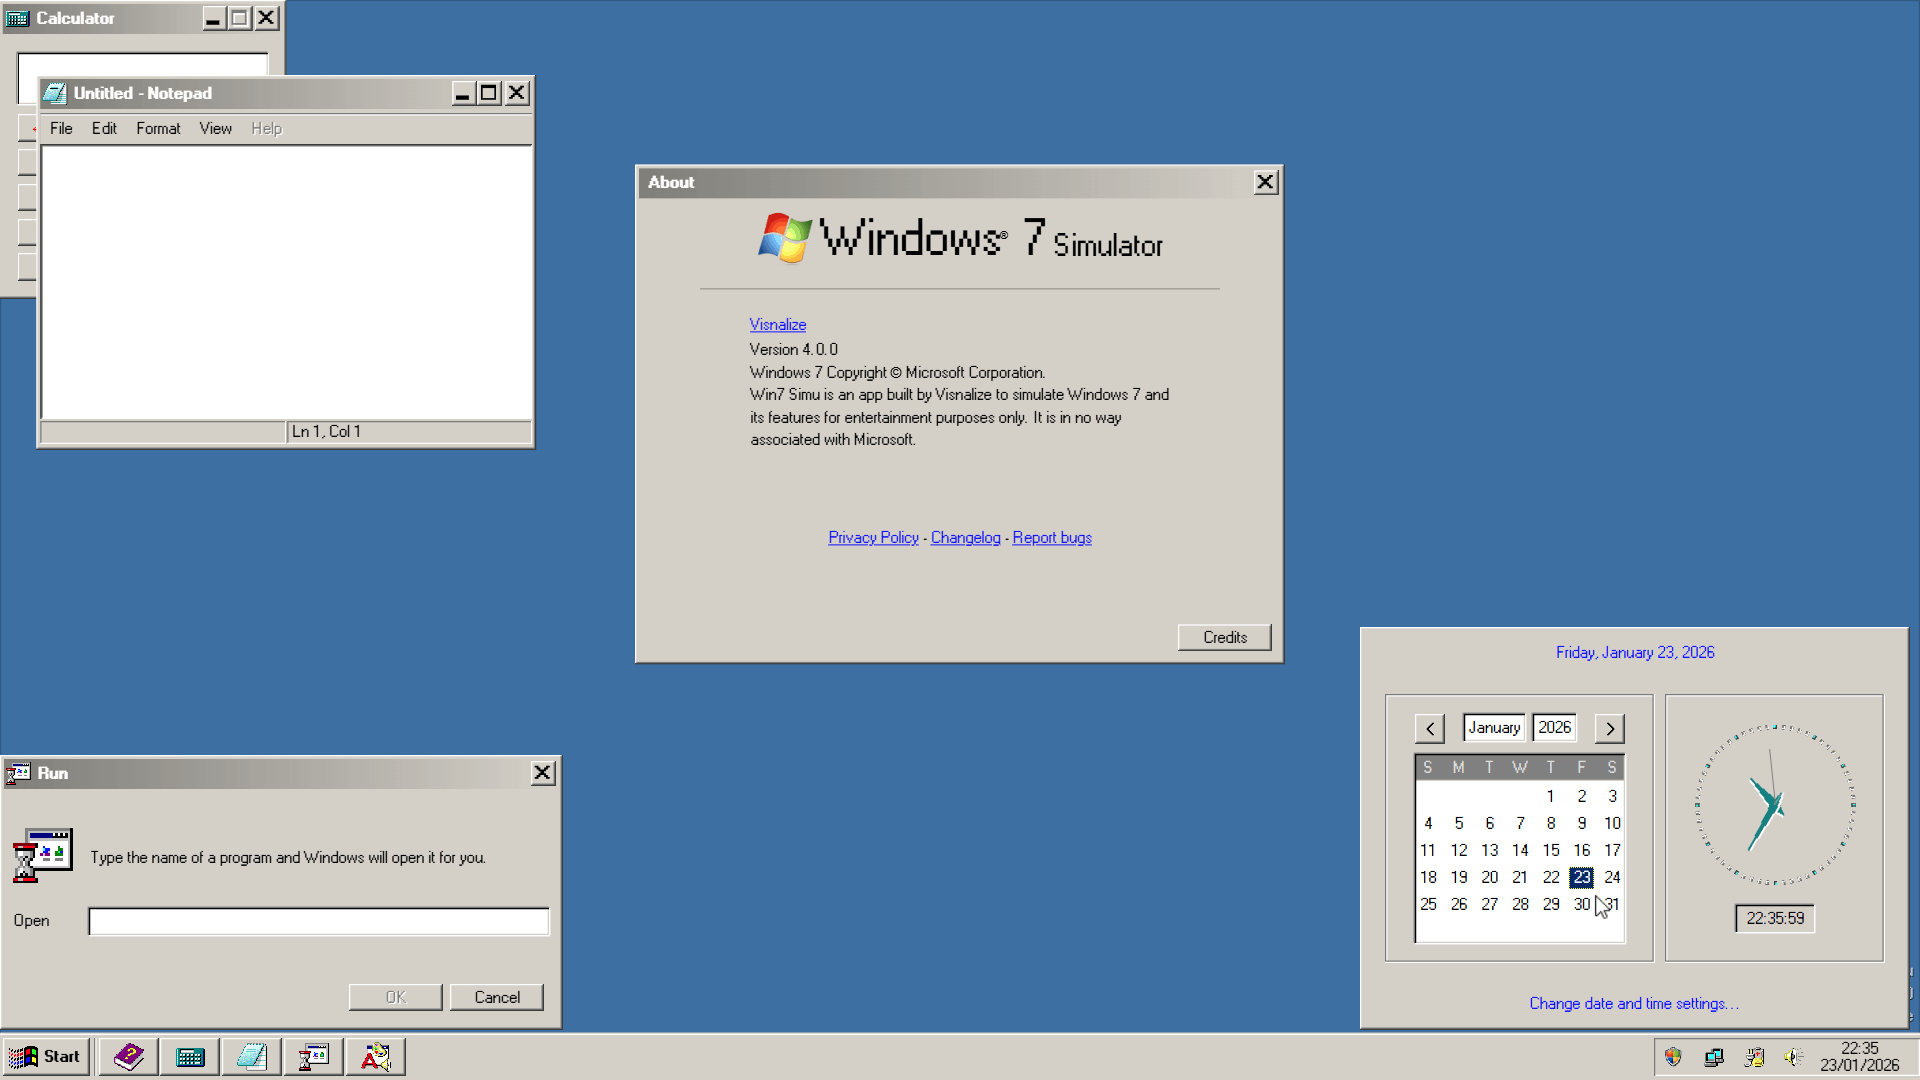
Task: Click the Notepad taskbar icon
Action: tap(252, 1057)
